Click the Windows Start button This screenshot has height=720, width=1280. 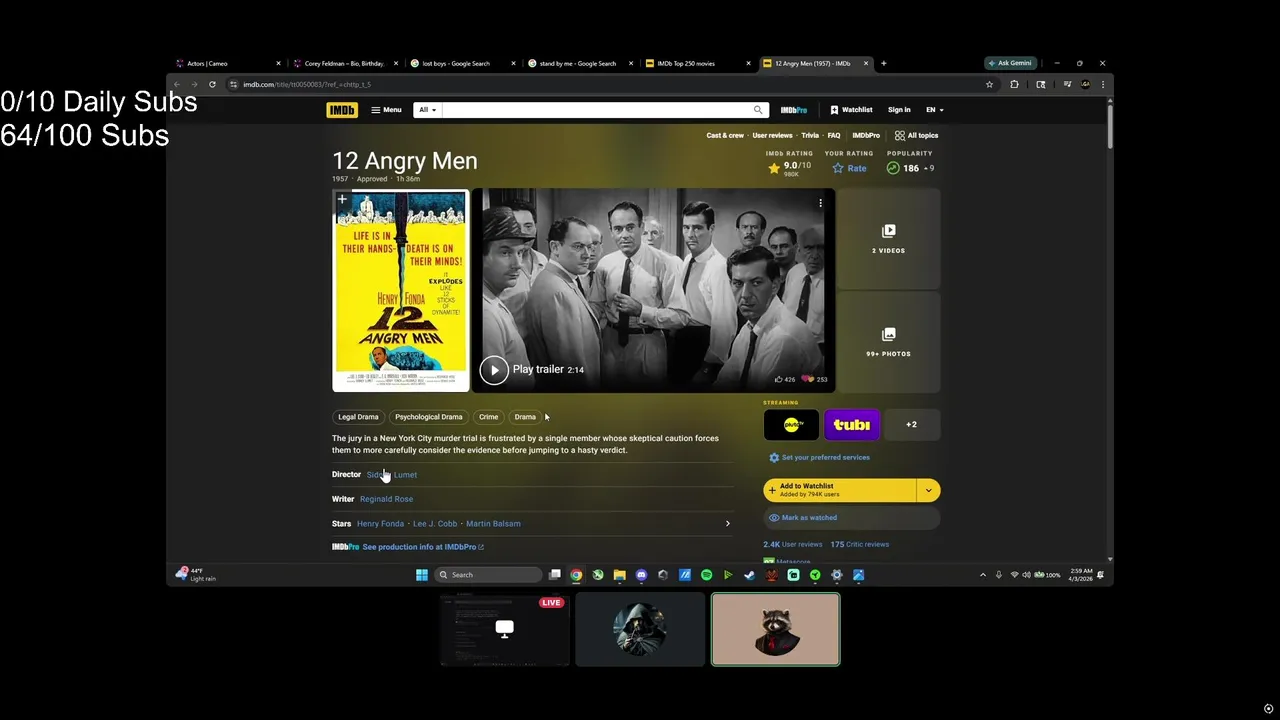[x=422, y=575]
